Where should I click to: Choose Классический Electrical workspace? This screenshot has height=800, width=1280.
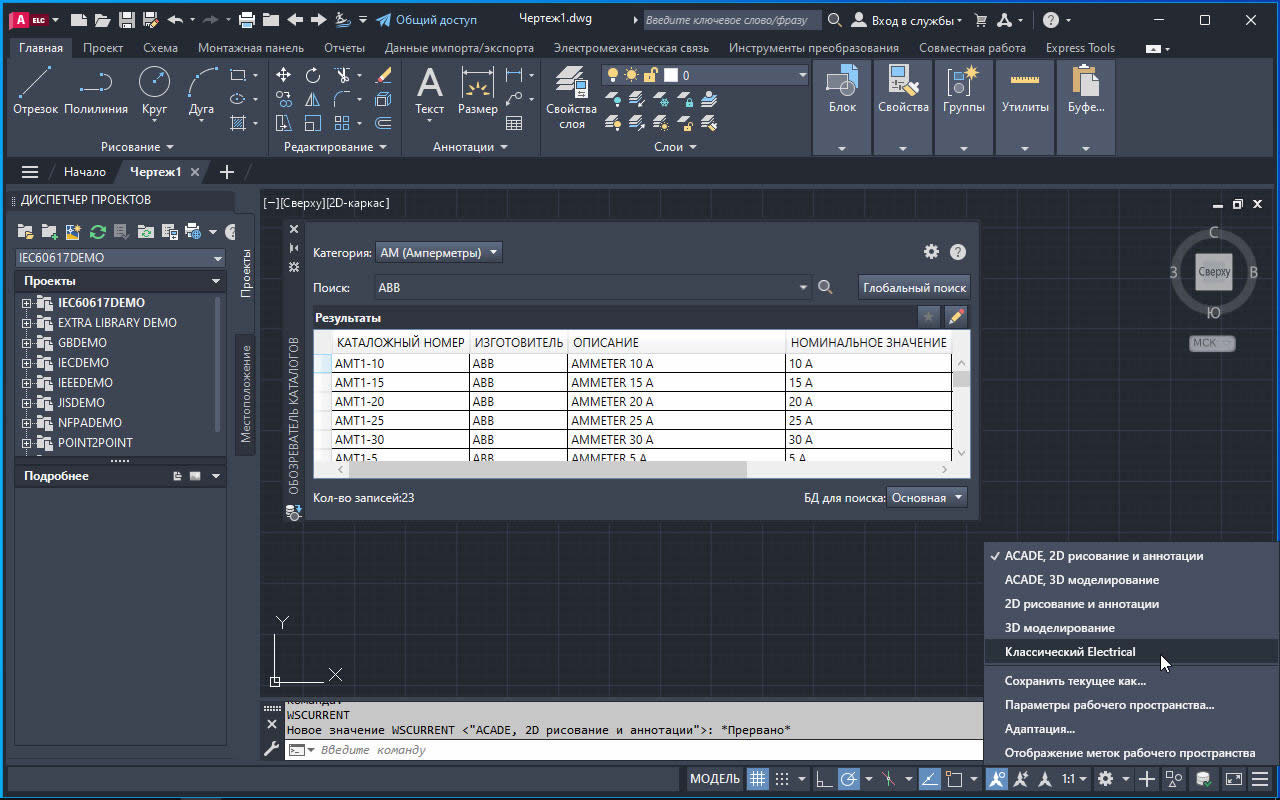[1069, 652]
